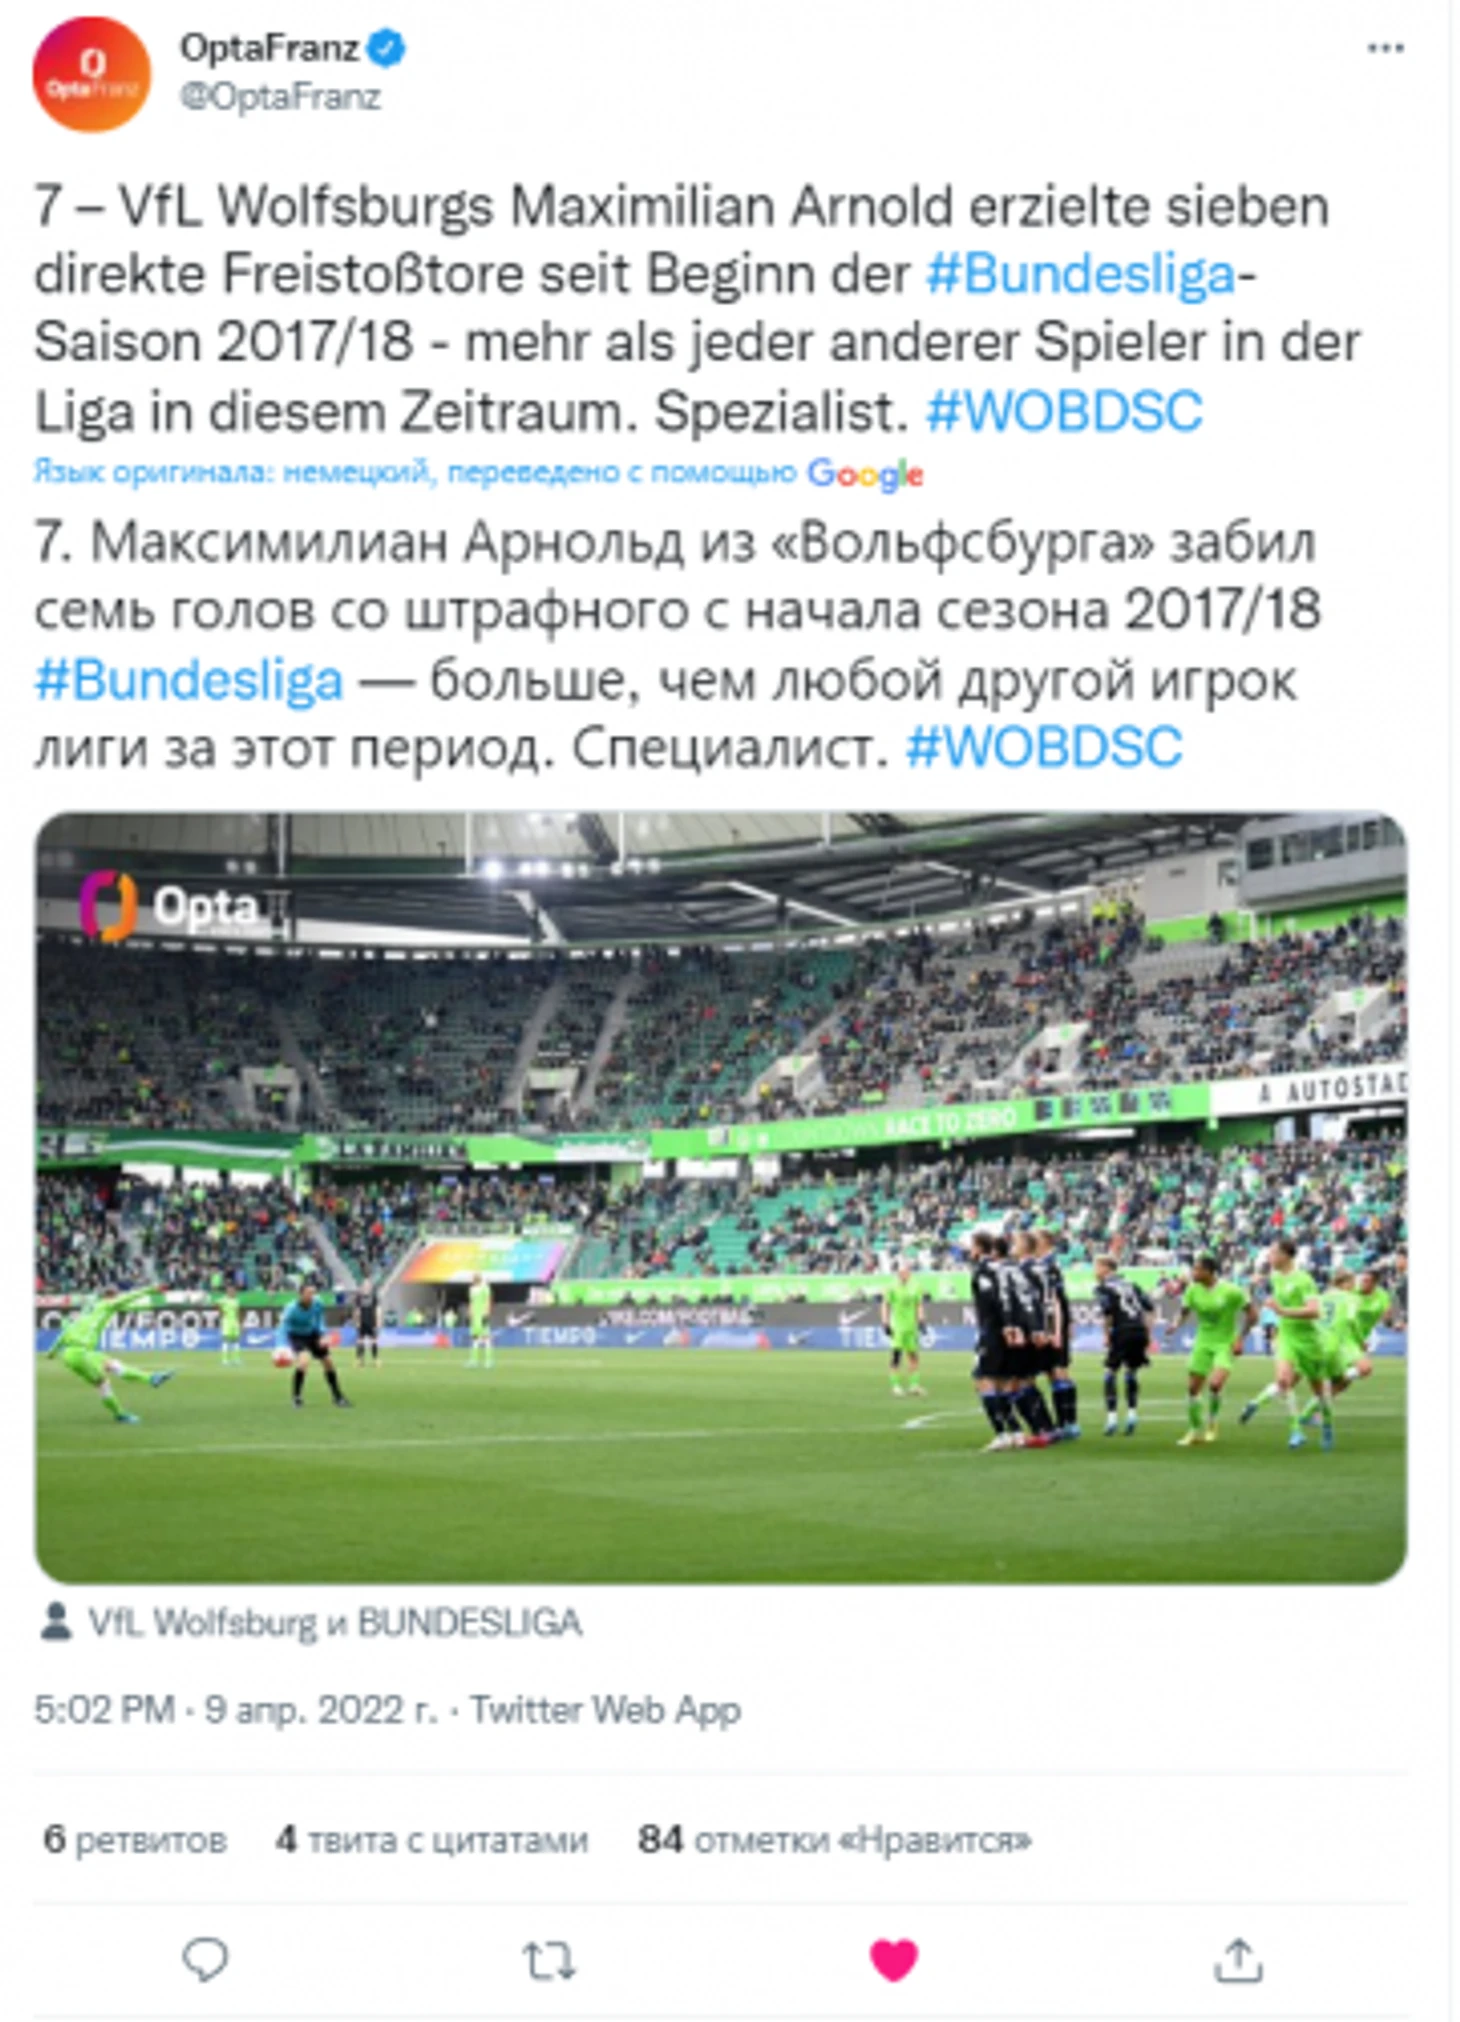1460x2022 pixels.
Task: Click the @OptaFranz handle
Action: click(280, 97)
